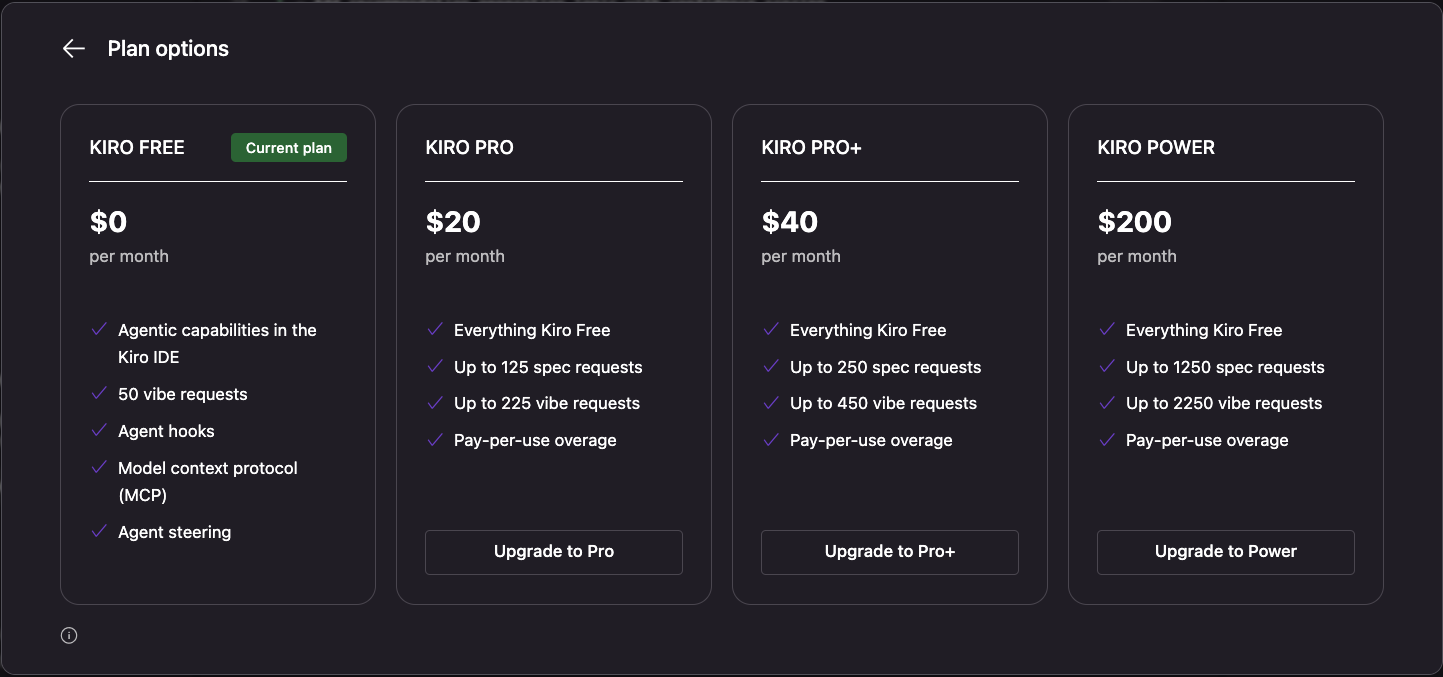
Task: Click the checkmark beside Up to 125 spec requests
Action: [436, 366]
